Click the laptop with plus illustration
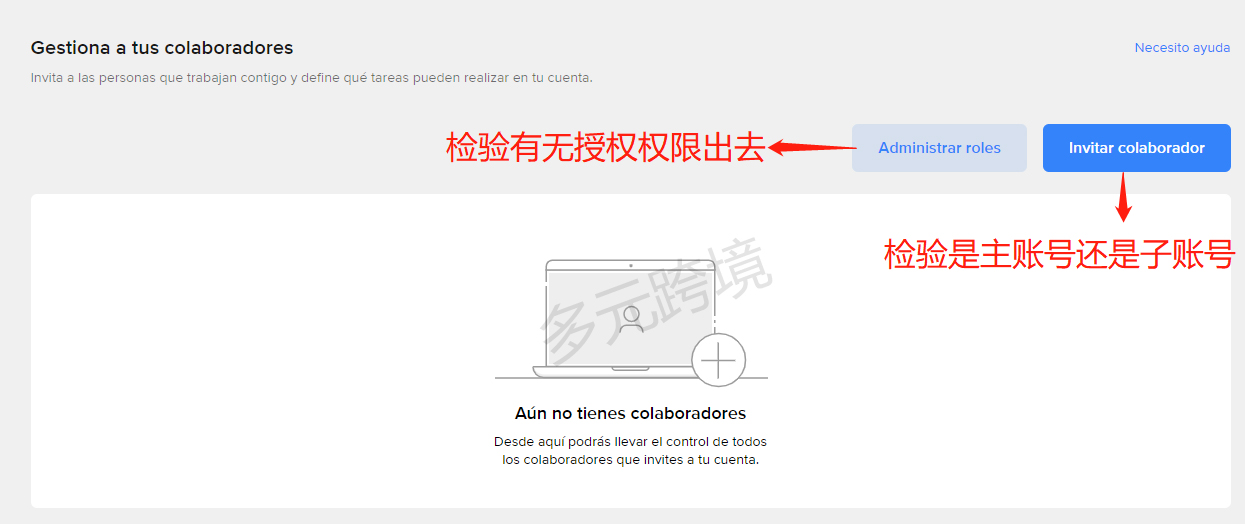1245x524 pixels. tap(631, 323)
